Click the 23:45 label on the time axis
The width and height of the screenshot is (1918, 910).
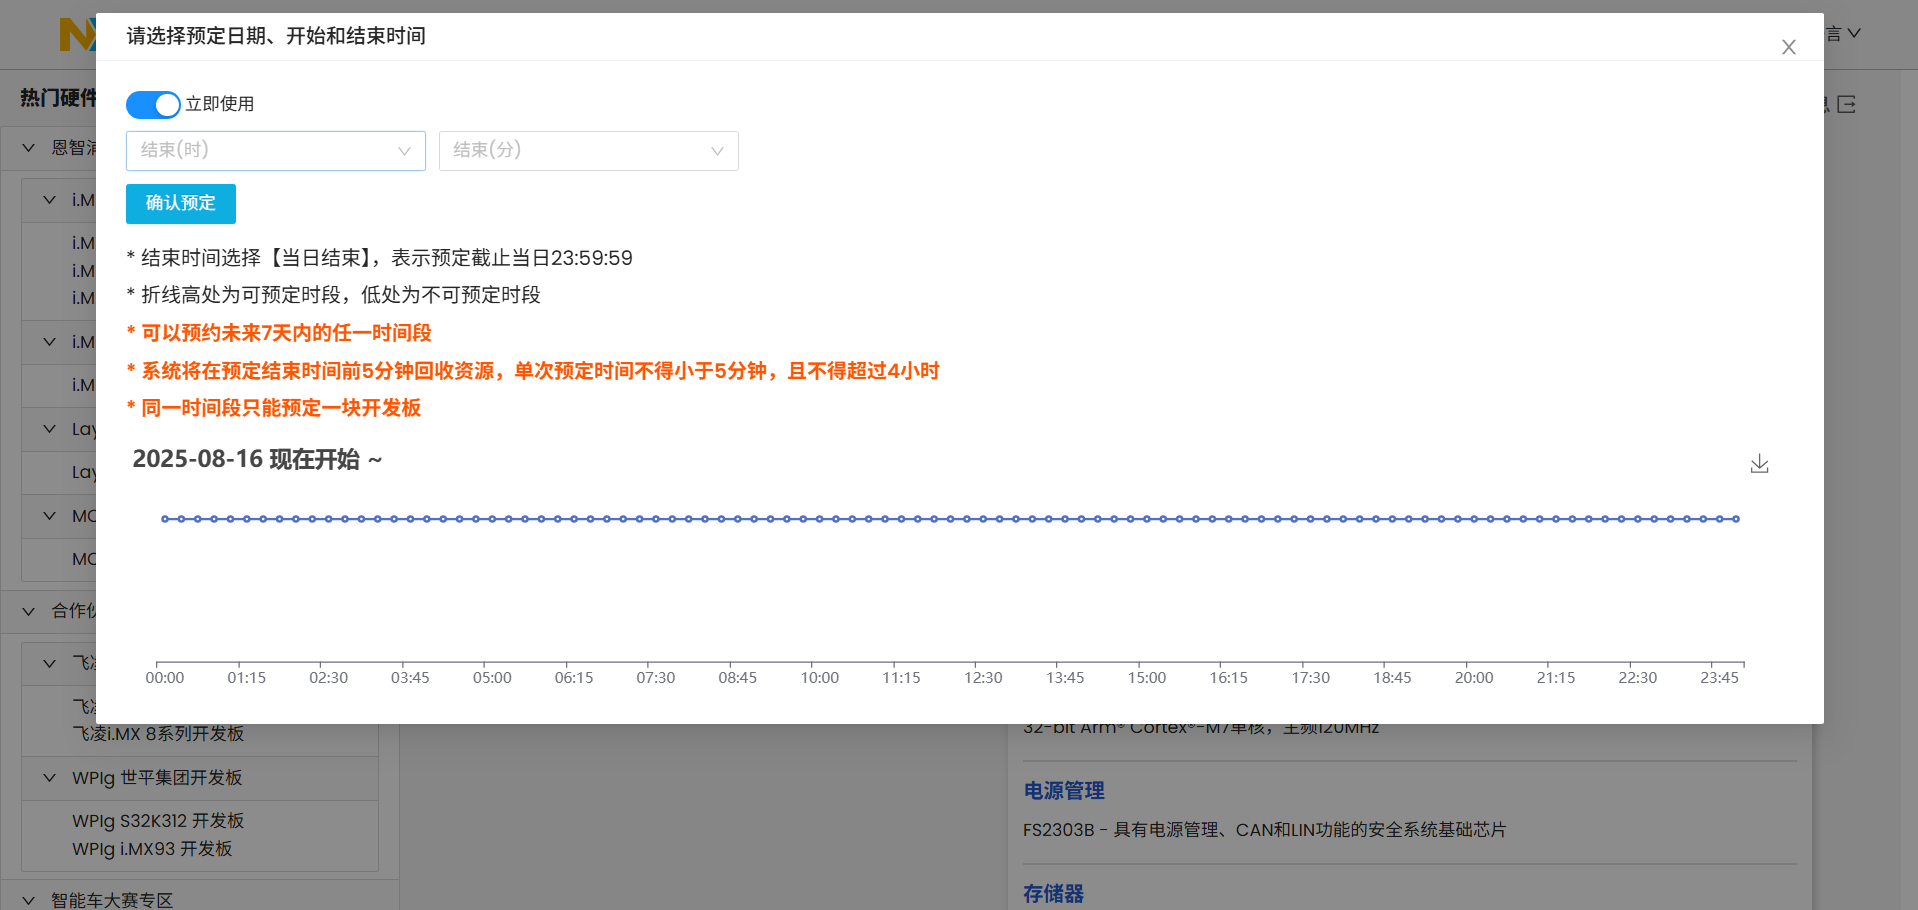coord(1720,678)
